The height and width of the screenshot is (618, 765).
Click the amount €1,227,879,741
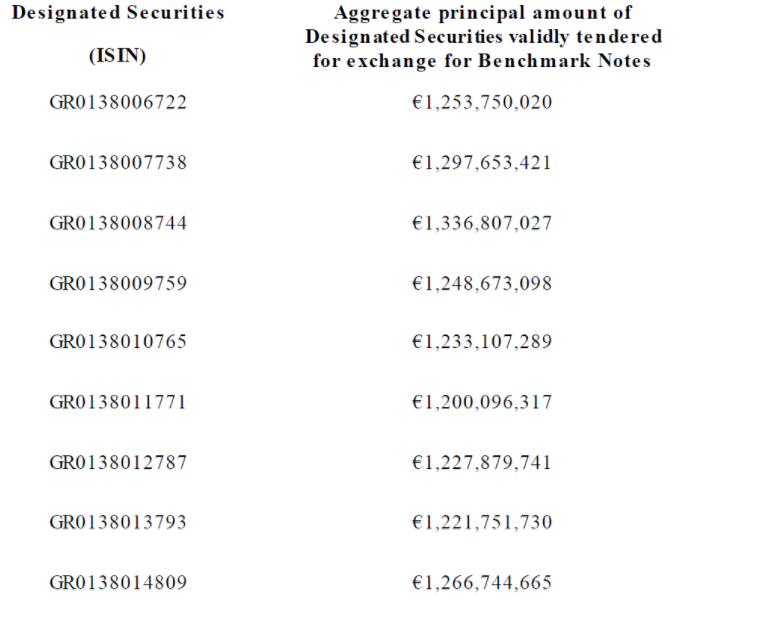point(481,463)
